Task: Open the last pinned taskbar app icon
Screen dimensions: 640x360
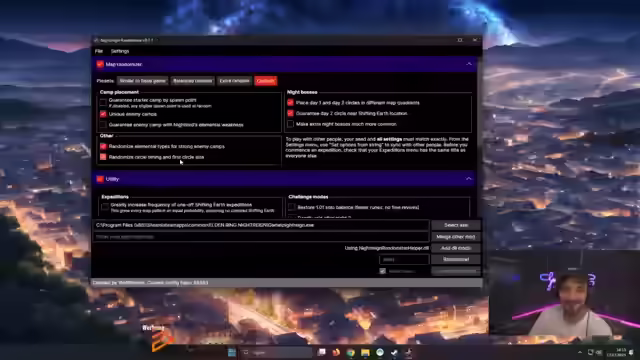Action: tap(409, 352)
